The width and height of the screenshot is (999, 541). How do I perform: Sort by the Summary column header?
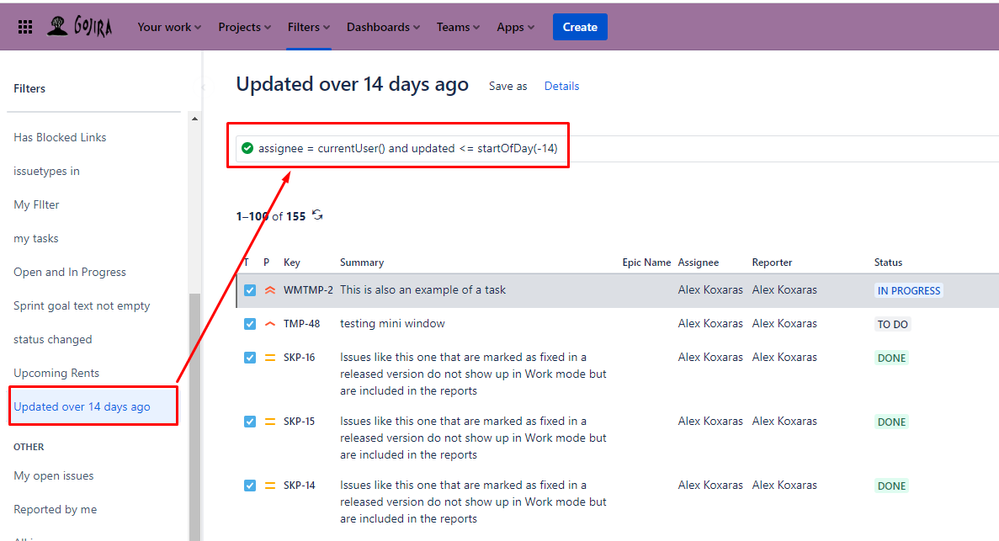pyautogui.click(x=362, y=263)
